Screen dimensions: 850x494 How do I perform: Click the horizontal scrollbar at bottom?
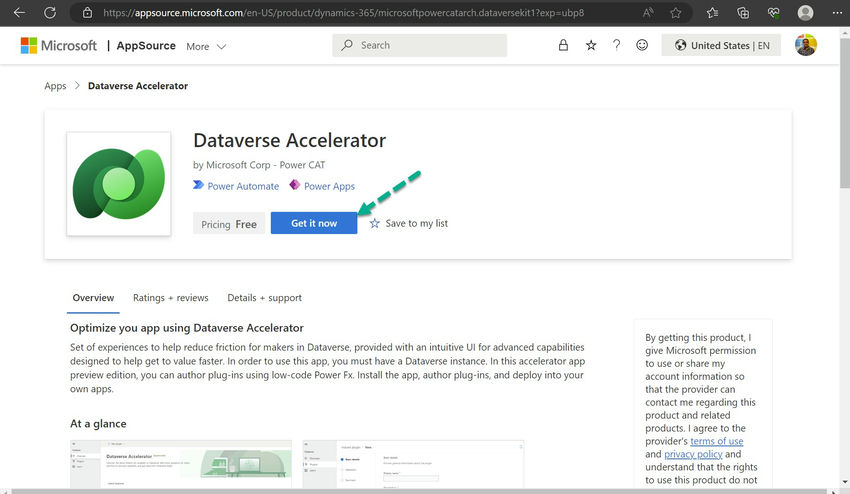[x=420, y=491]
